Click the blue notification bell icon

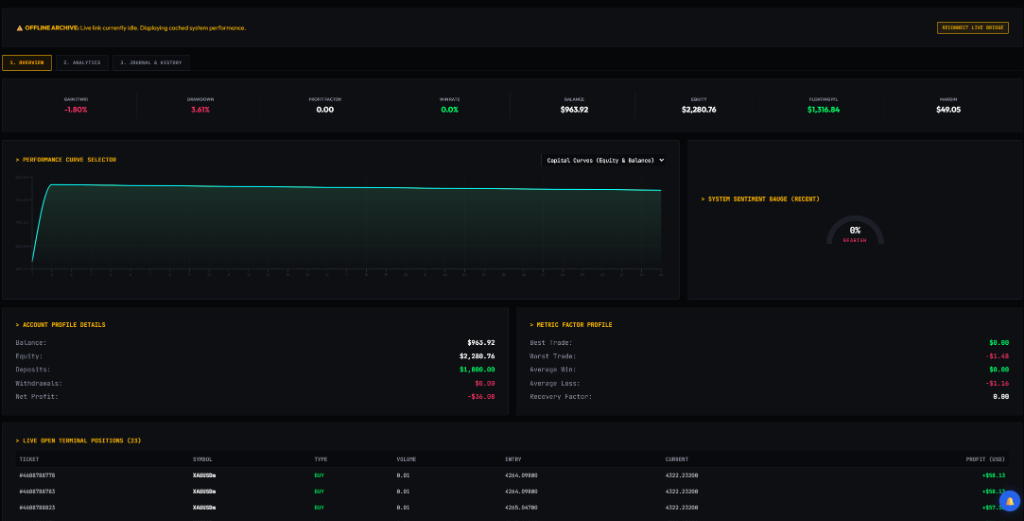pos(1010,501)
